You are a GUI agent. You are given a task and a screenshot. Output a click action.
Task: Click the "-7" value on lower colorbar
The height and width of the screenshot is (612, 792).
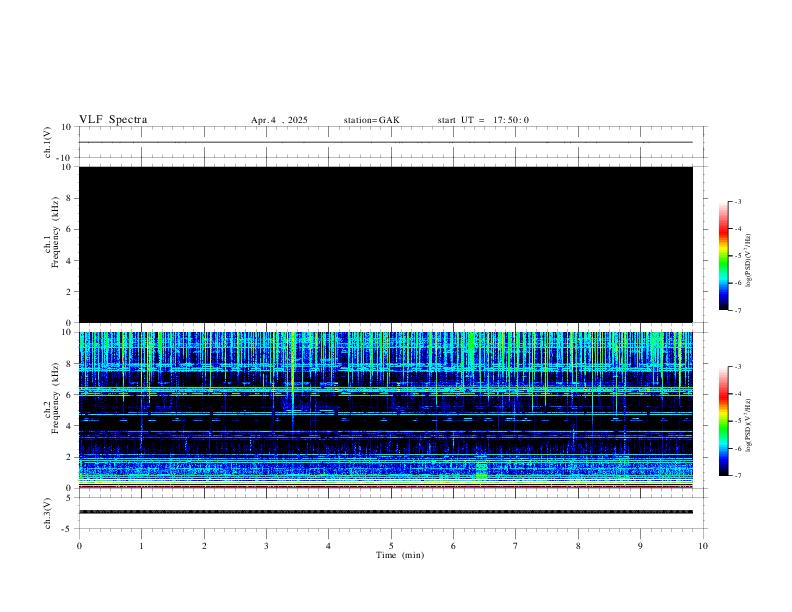click(x=737, y=476)
